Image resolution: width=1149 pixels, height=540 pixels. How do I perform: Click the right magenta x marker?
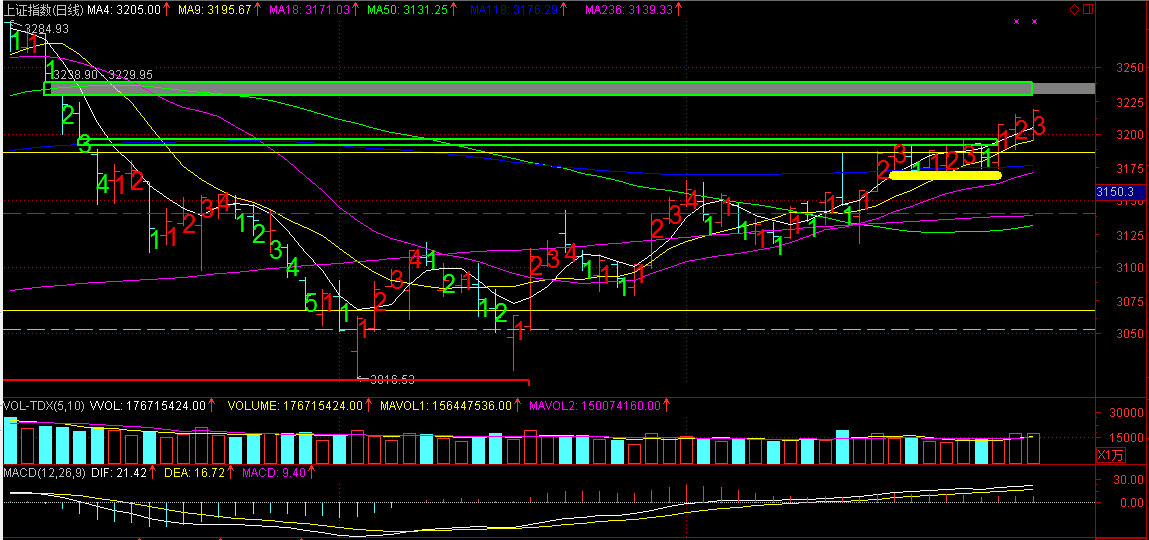click(x=1035, y=22)
